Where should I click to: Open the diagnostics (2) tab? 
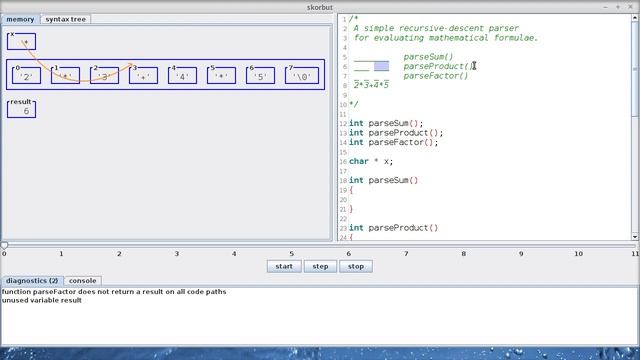(x=32, y=281)
